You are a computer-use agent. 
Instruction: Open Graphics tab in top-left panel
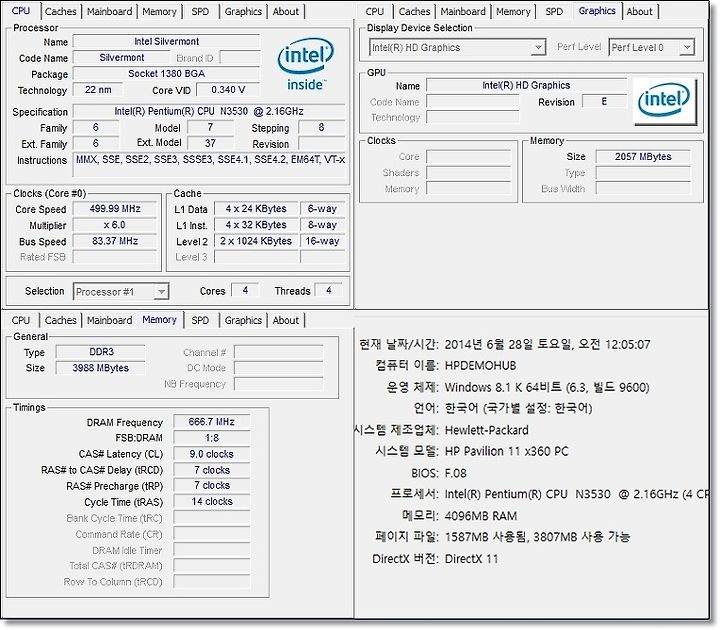tap(243, 11)
